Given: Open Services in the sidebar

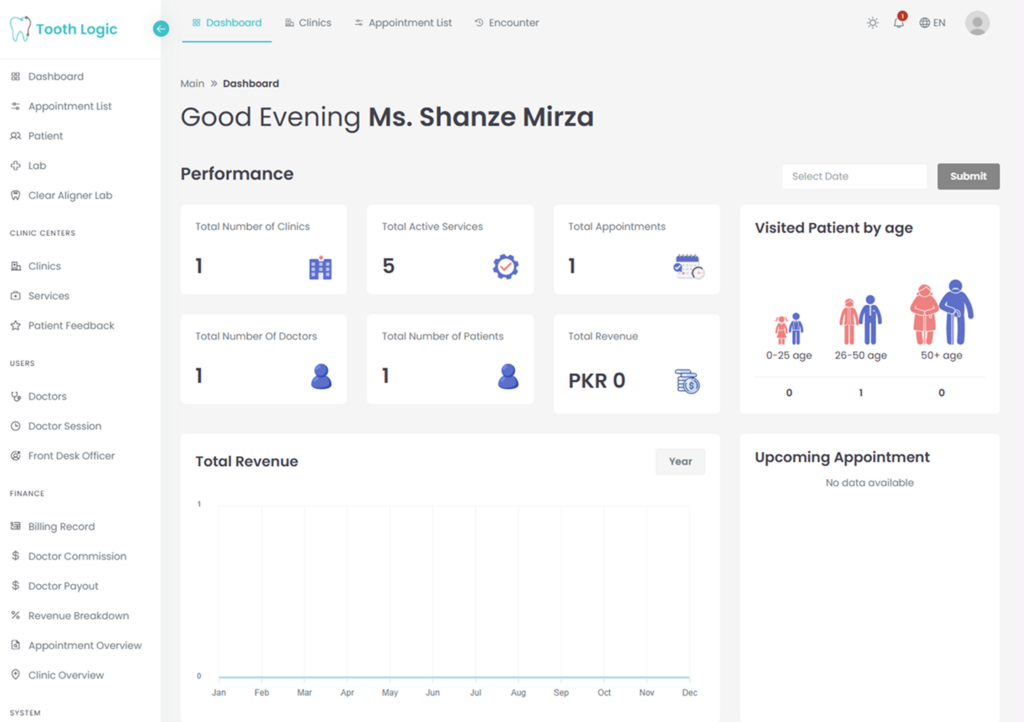Looking at the screenshot, I should (x=40, y=296).
